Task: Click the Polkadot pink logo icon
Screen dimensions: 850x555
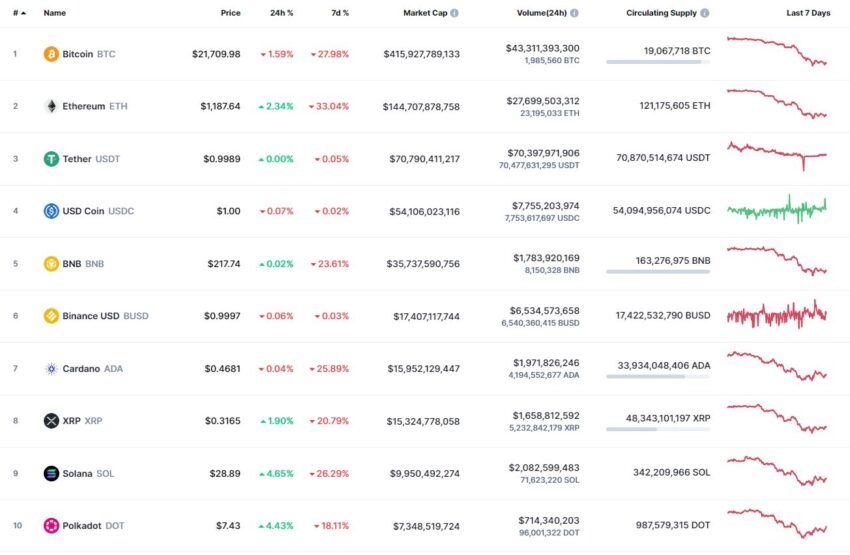Action: click(x=51, y=526)
